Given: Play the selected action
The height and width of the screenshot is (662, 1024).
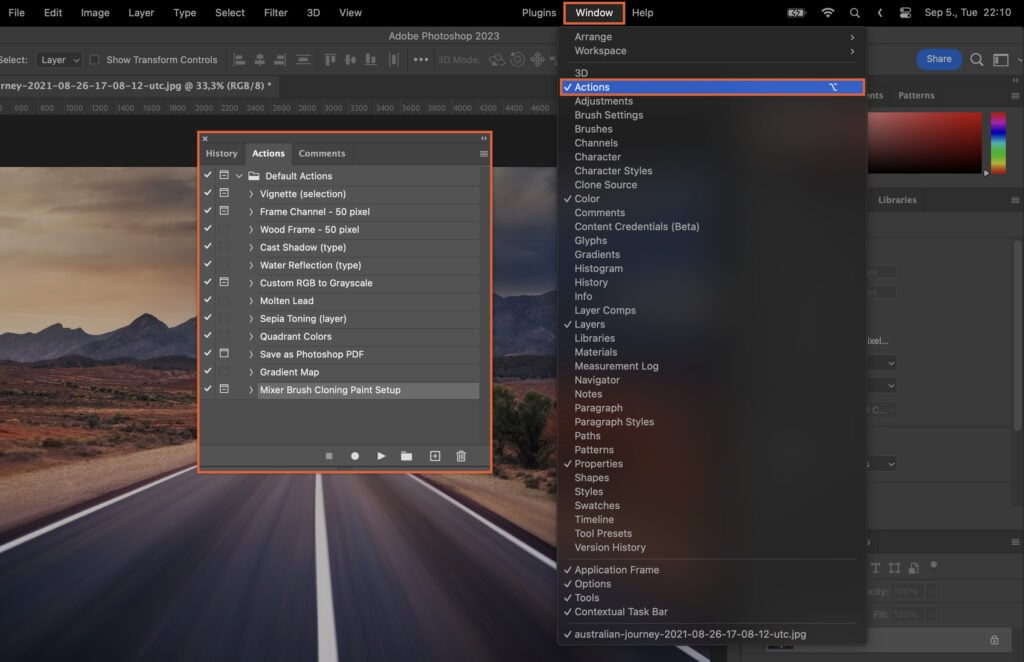Looking at the screenshot, I should pyautogui.click(x=382, y=455).
